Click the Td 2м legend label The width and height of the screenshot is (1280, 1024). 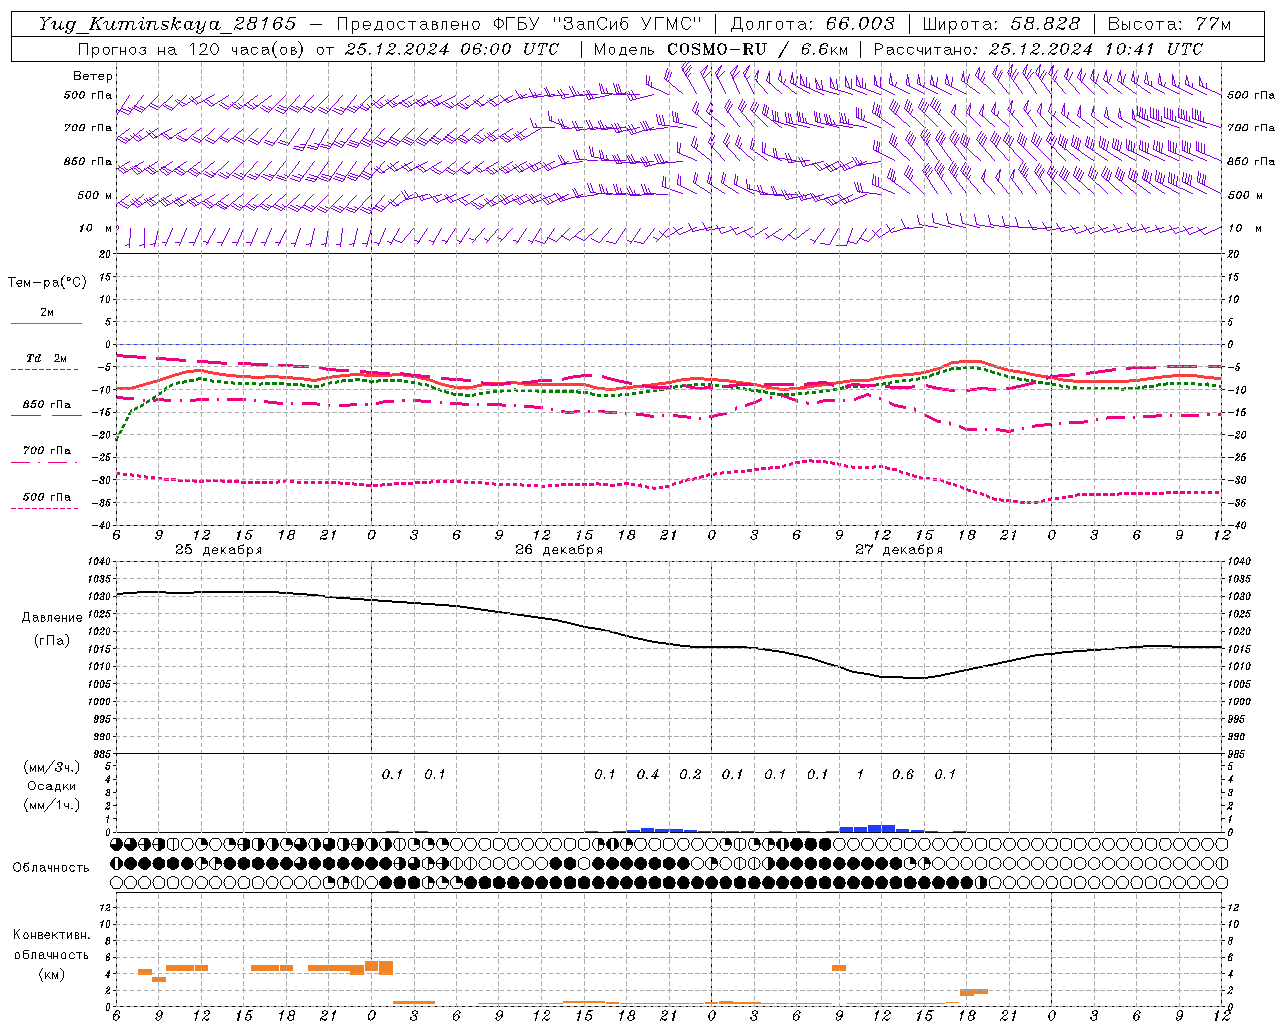coord(46,358)
